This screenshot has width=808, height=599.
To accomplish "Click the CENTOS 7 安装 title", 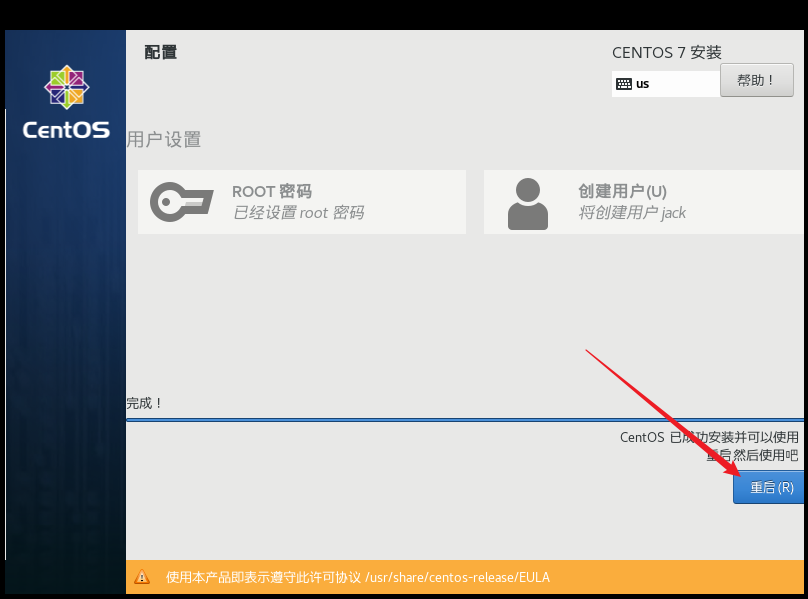I will pos(667,53).
